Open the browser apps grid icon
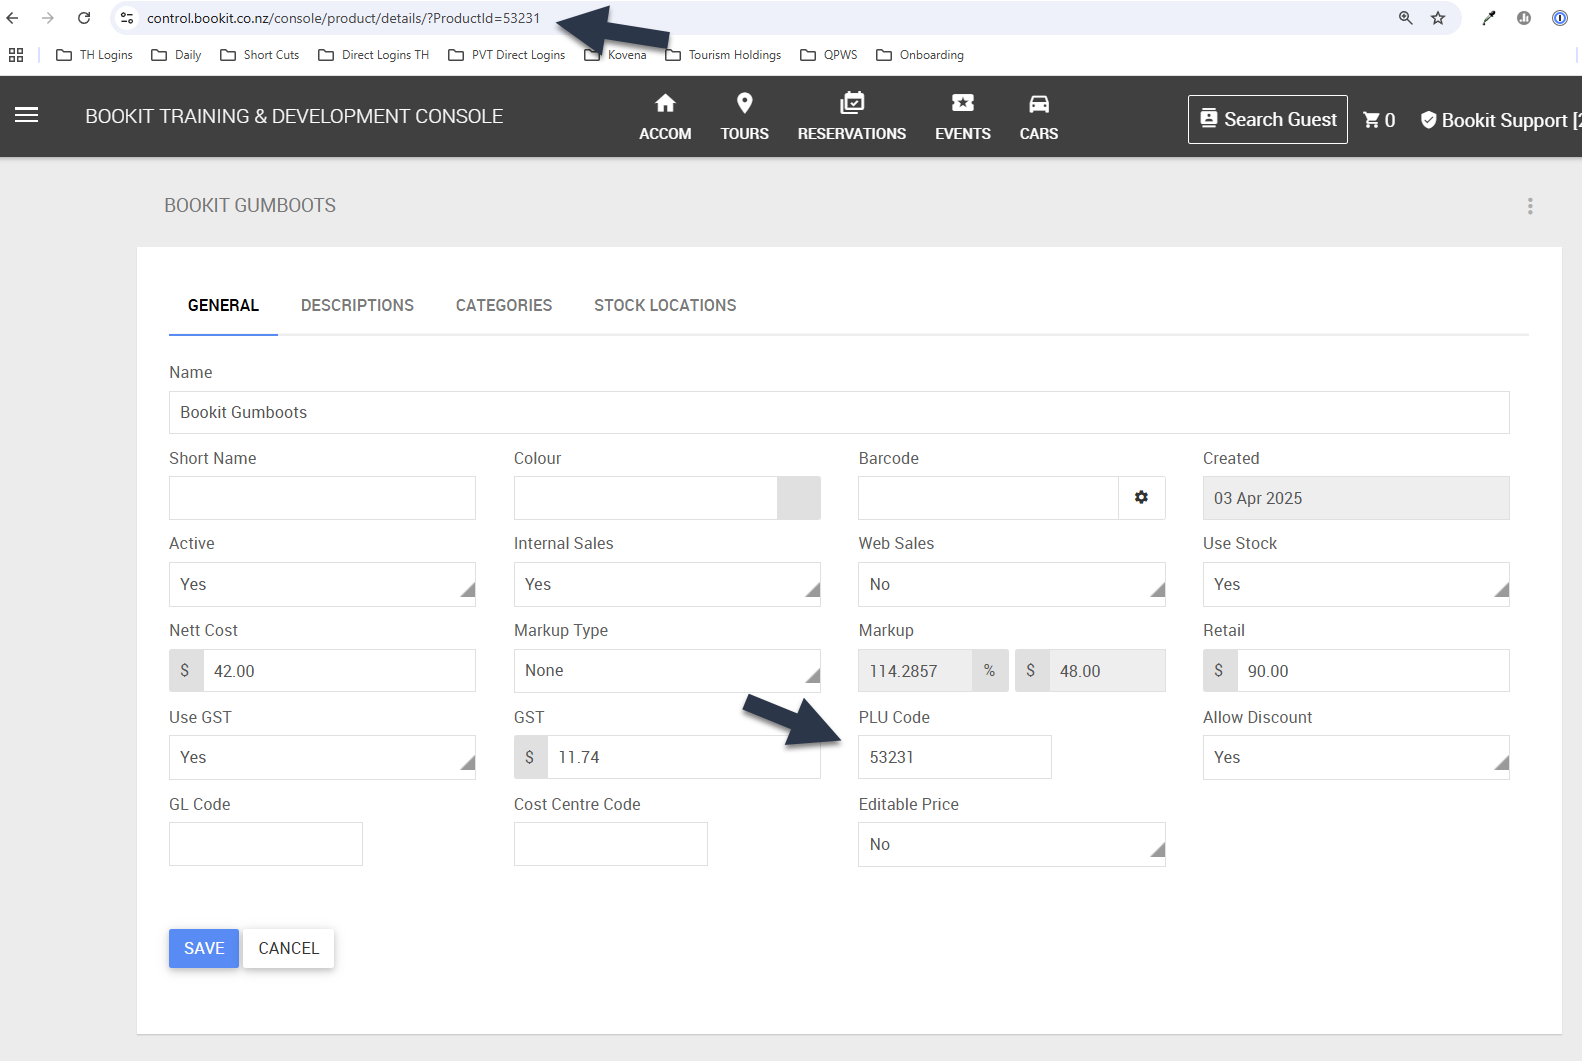This screenshot has height=1061, width=1582. pos(16,55)
